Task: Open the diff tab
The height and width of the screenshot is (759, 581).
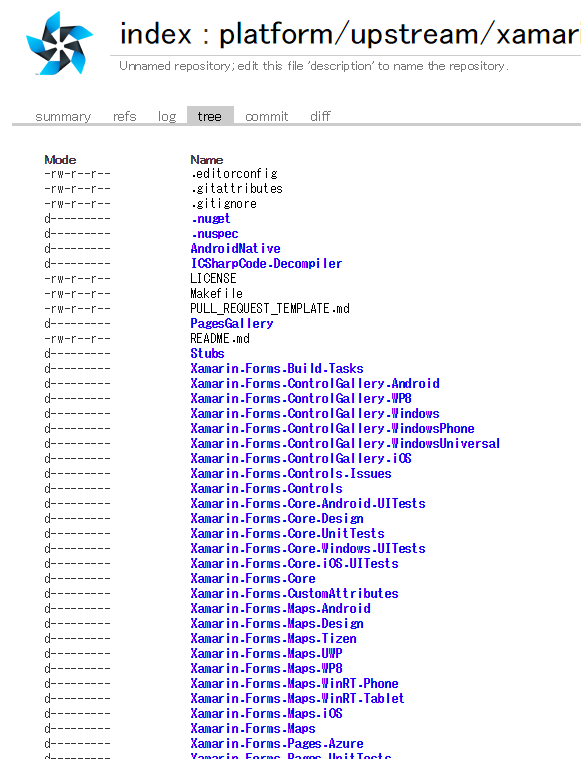Action: 320,117
